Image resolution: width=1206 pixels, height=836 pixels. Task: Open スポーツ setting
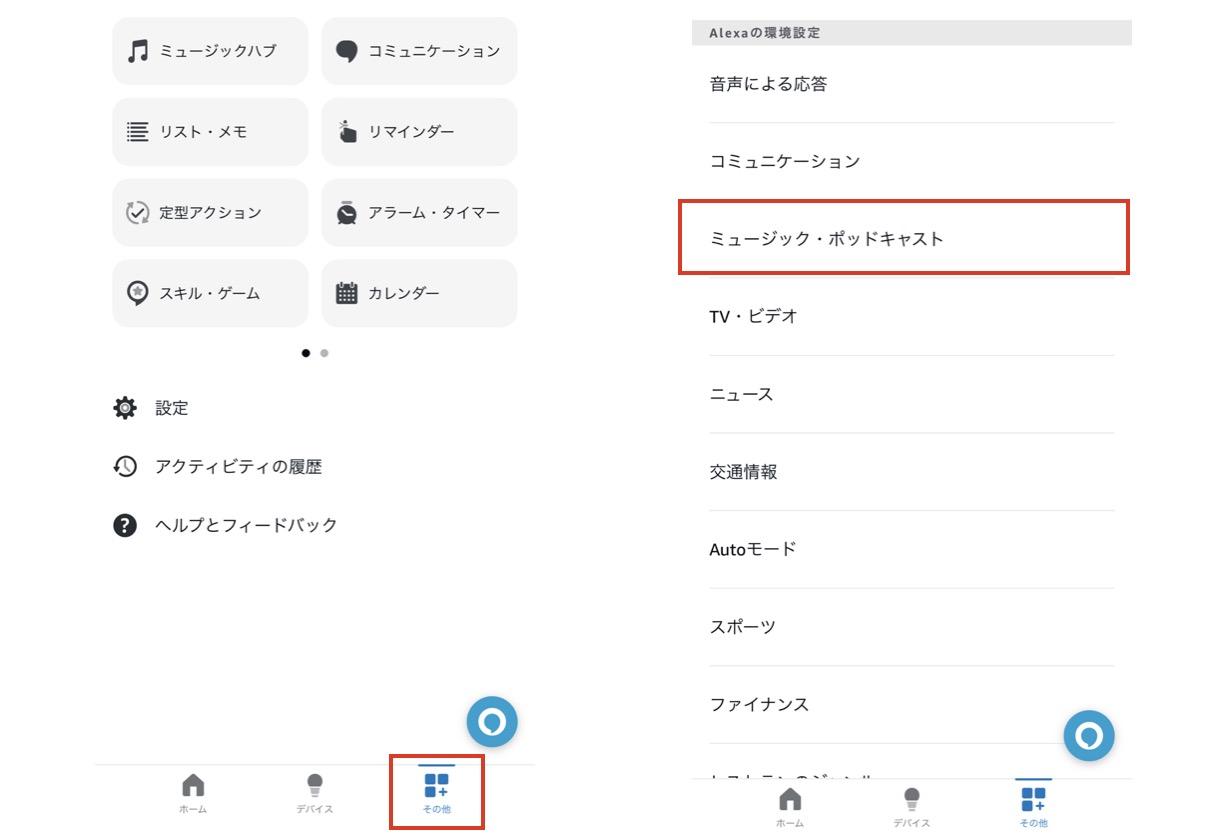tap(912, 627)
